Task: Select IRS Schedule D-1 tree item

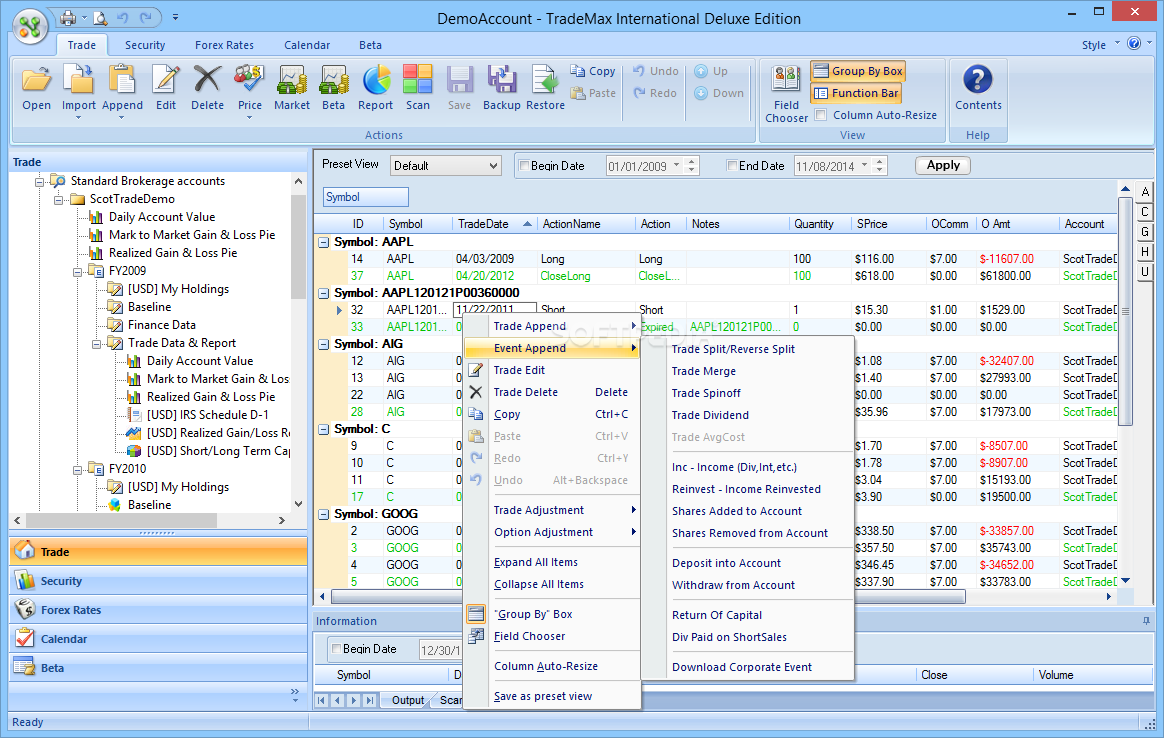Action: pos(208,414)
